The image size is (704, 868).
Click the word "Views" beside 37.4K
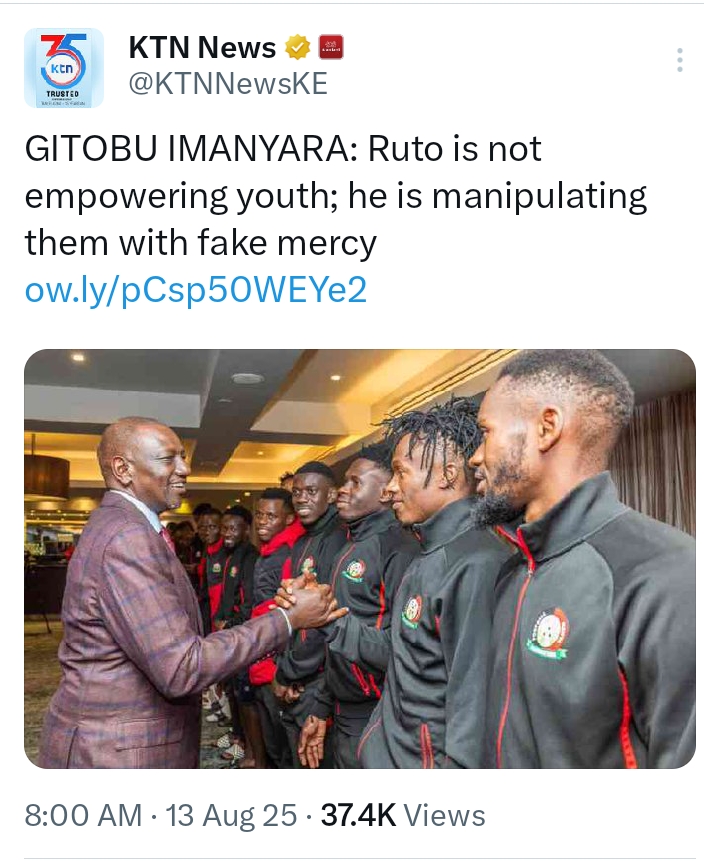tap(444, 815)
